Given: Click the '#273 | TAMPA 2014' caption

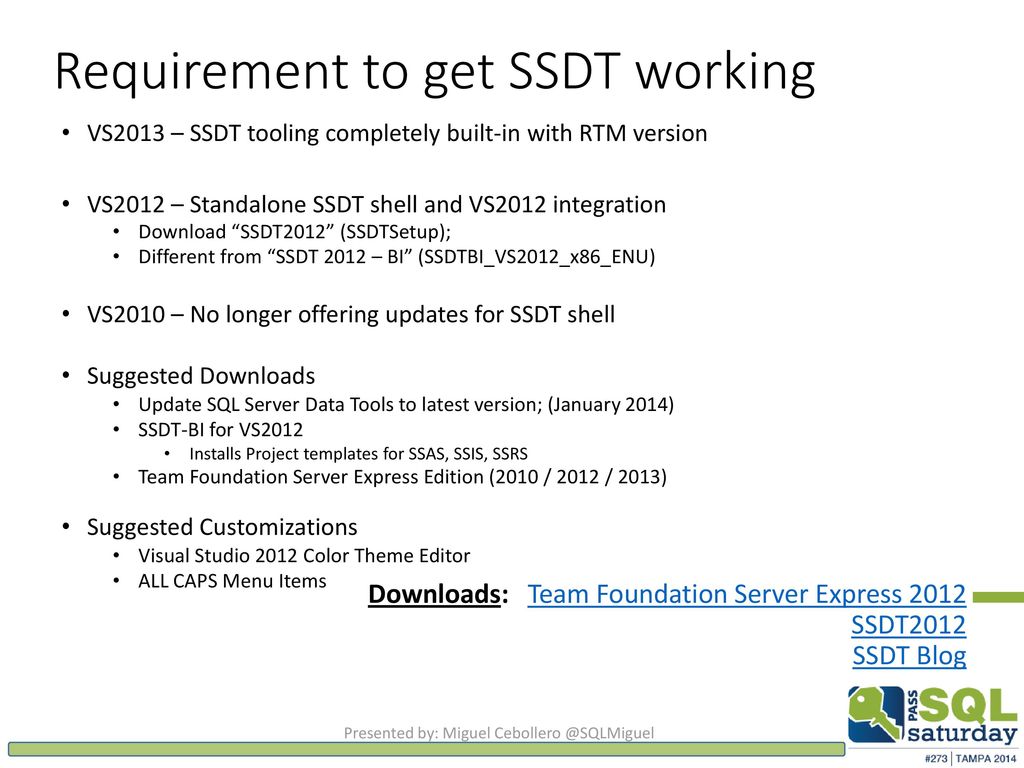Looking at the screenshot, I should point(970,758).
